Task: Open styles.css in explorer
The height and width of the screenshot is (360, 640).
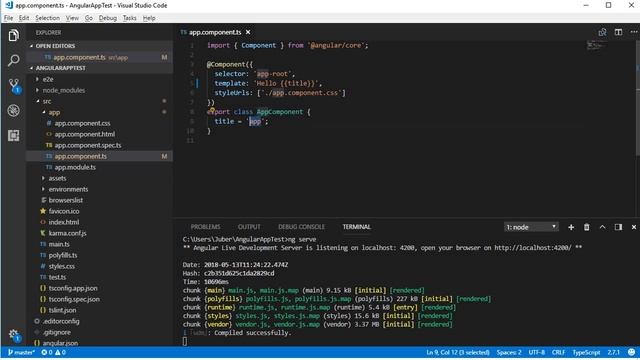Action: click(62, 267)
